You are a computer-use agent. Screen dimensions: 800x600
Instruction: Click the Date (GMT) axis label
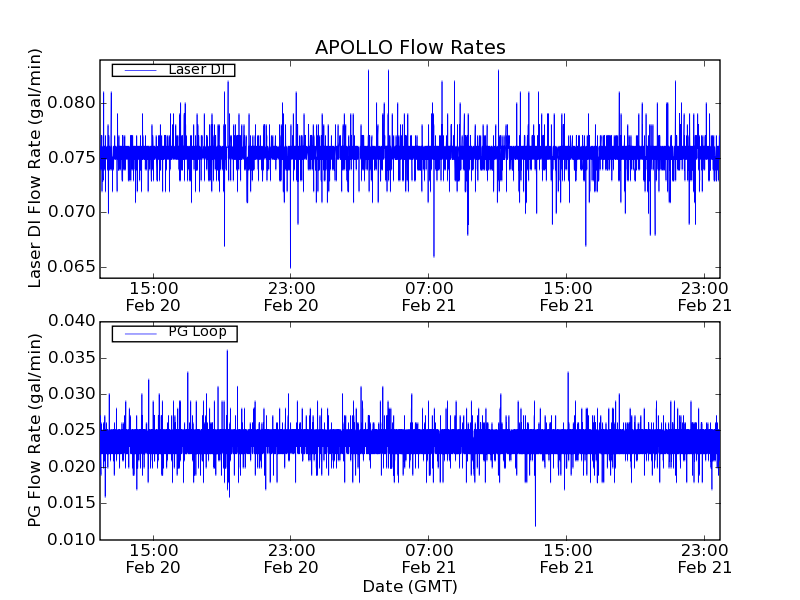click(x=410, y=586)
